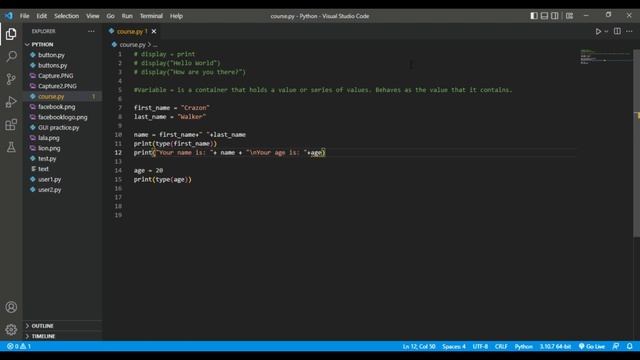Open notifications bell in status bar
Viewport: 640px width, 360px height.
[x=629, y=347]
